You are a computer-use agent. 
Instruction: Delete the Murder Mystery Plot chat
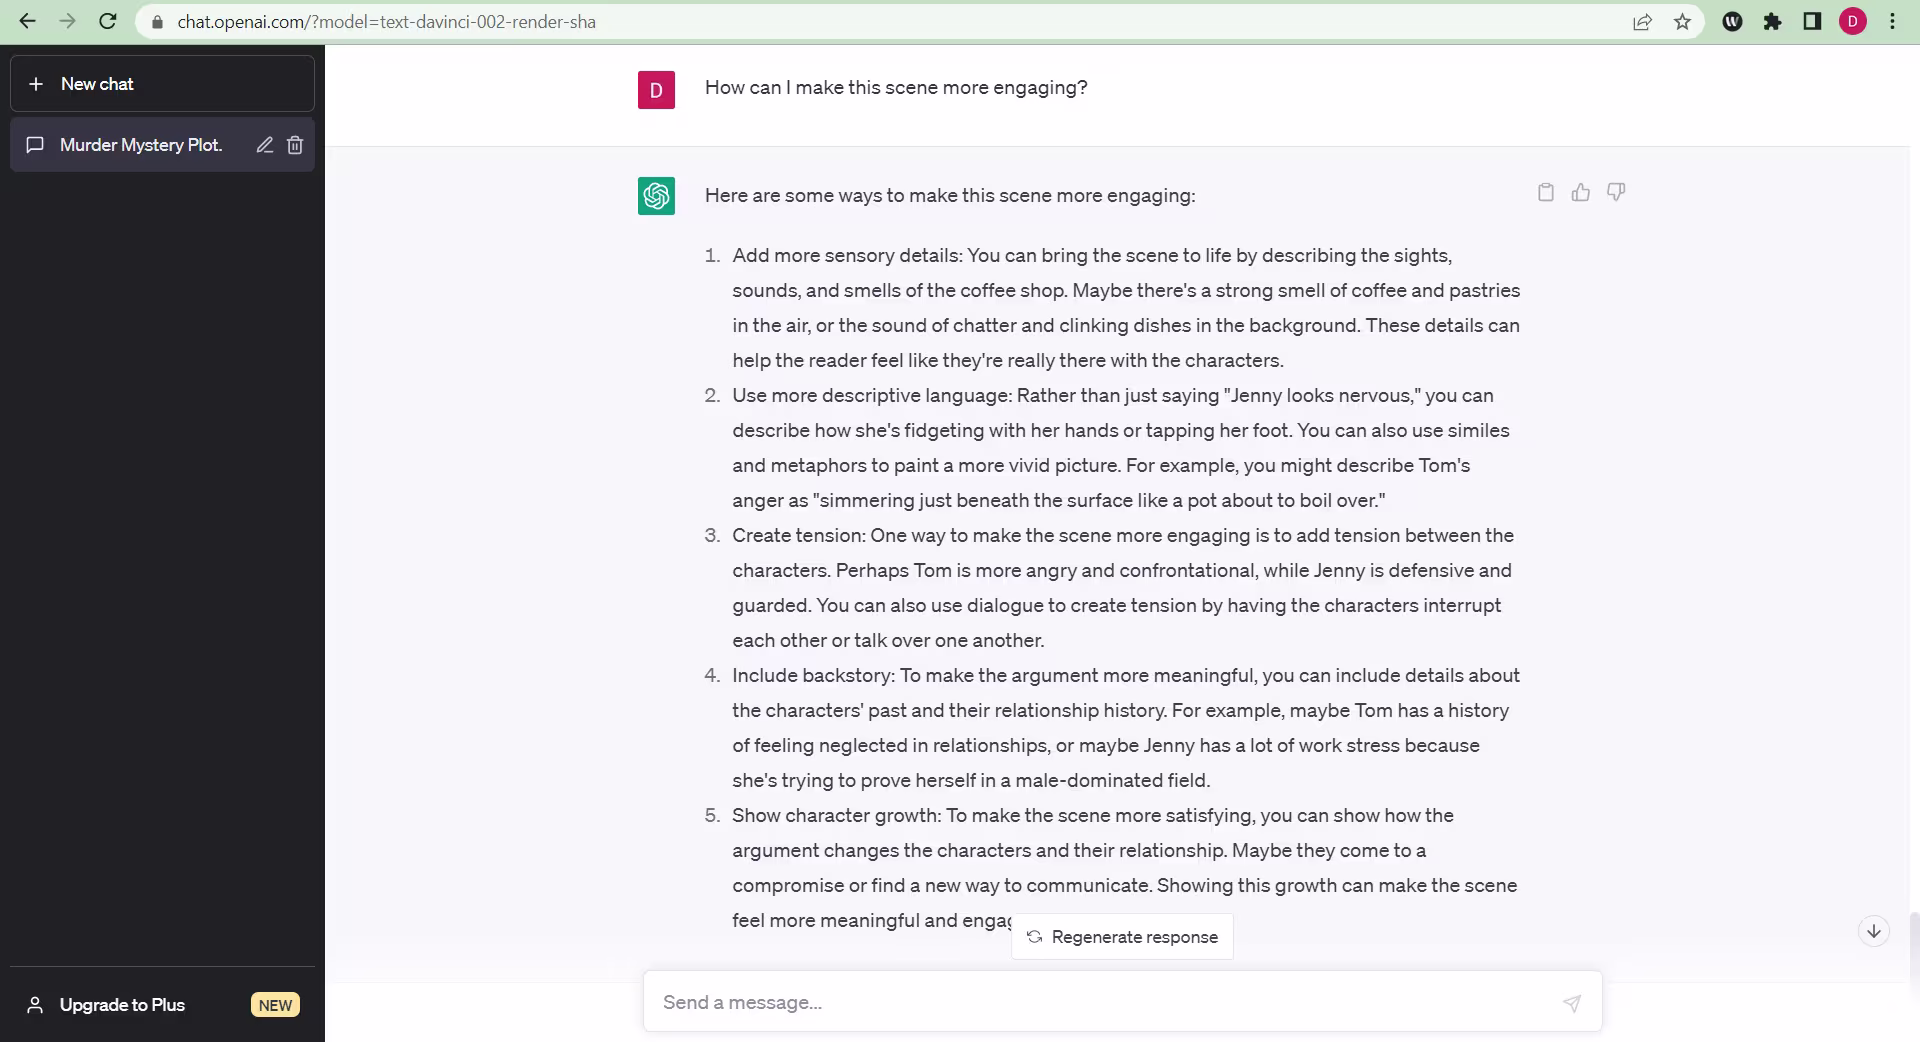(x=295, y=145)
